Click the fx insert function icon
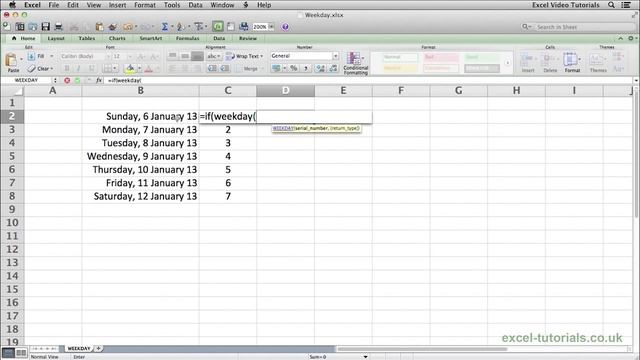The height and width of the screenshot is (360, 640). pos(99,80)
